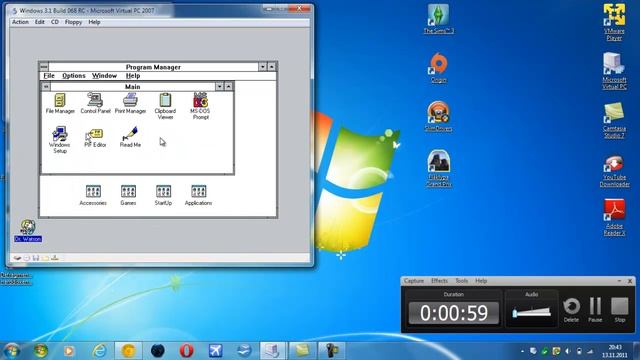Open the recorder's Help menu

coord(481,281)
